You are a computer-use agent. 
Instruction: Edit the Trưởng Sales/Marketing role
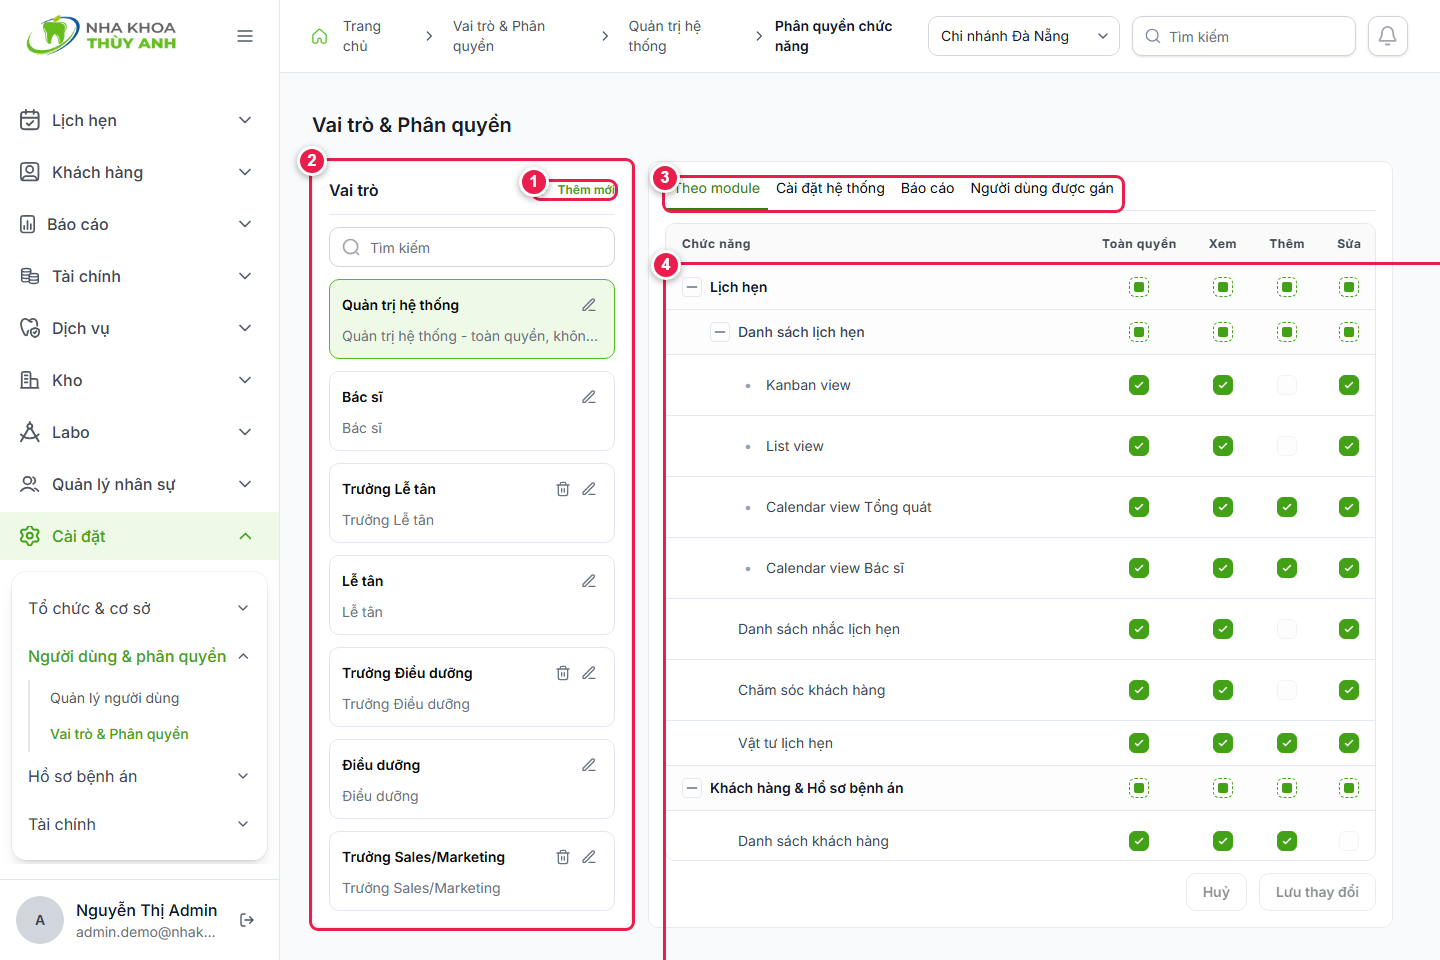coord(589,857)
